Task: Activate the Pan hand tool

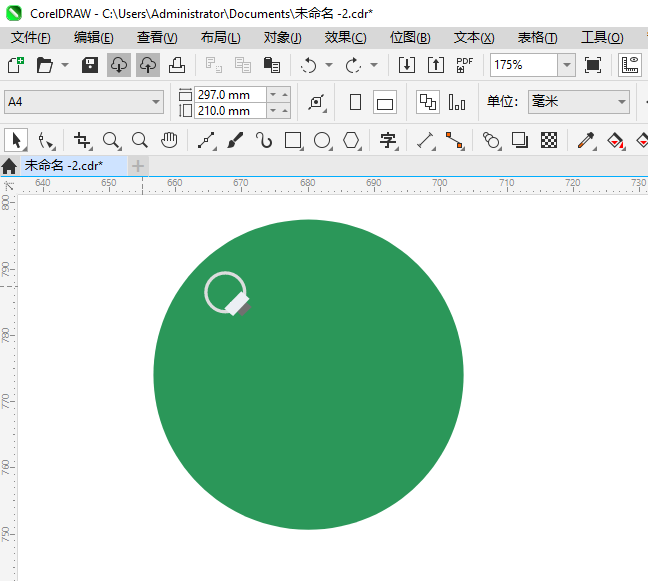Action: 169,141
